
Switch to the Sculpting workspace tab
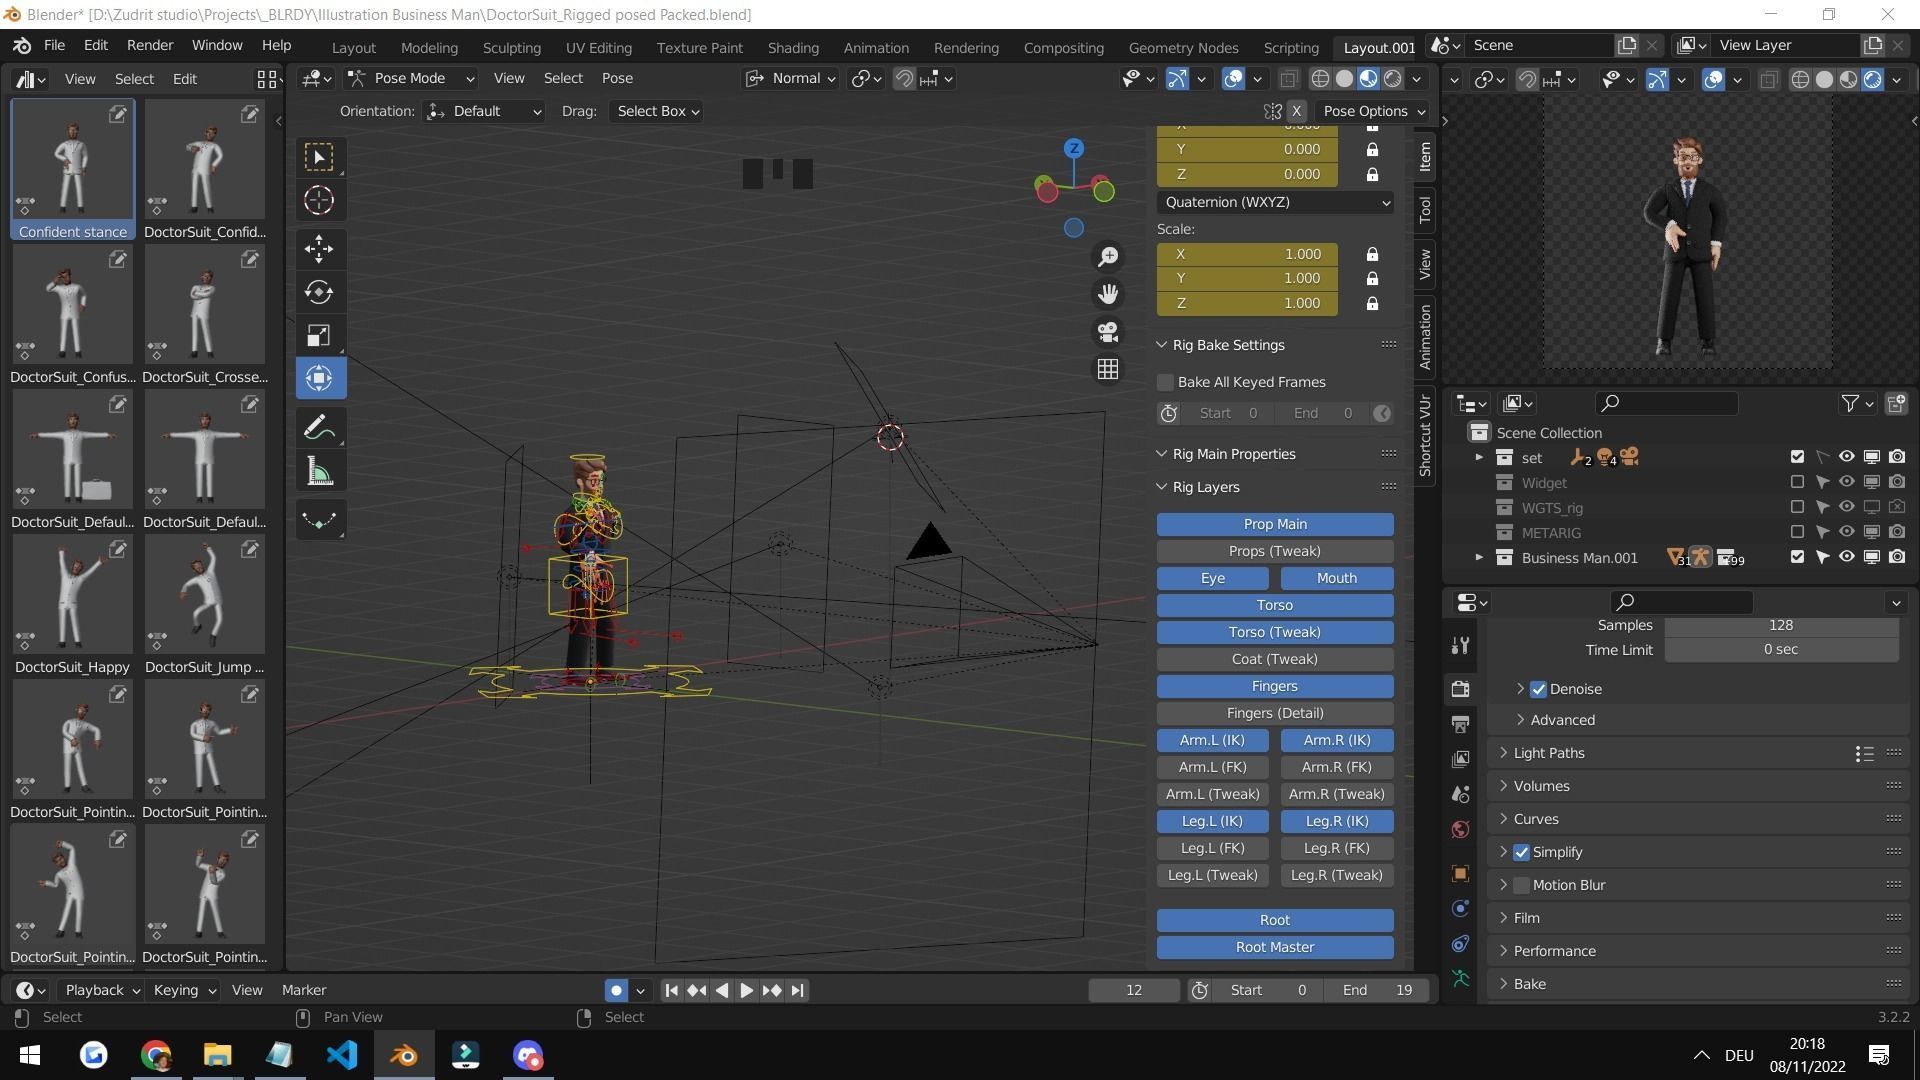(x=511, y=47)
